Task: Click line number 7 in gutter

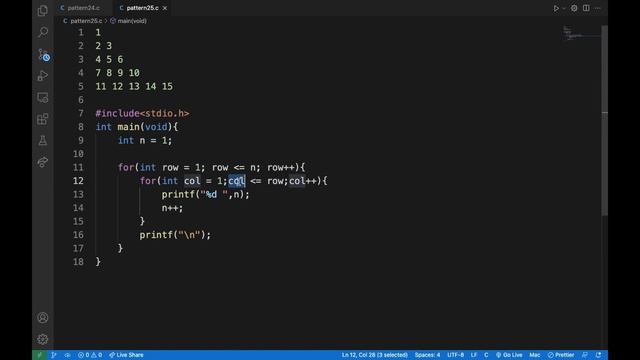Action: (x=81, y=113)
